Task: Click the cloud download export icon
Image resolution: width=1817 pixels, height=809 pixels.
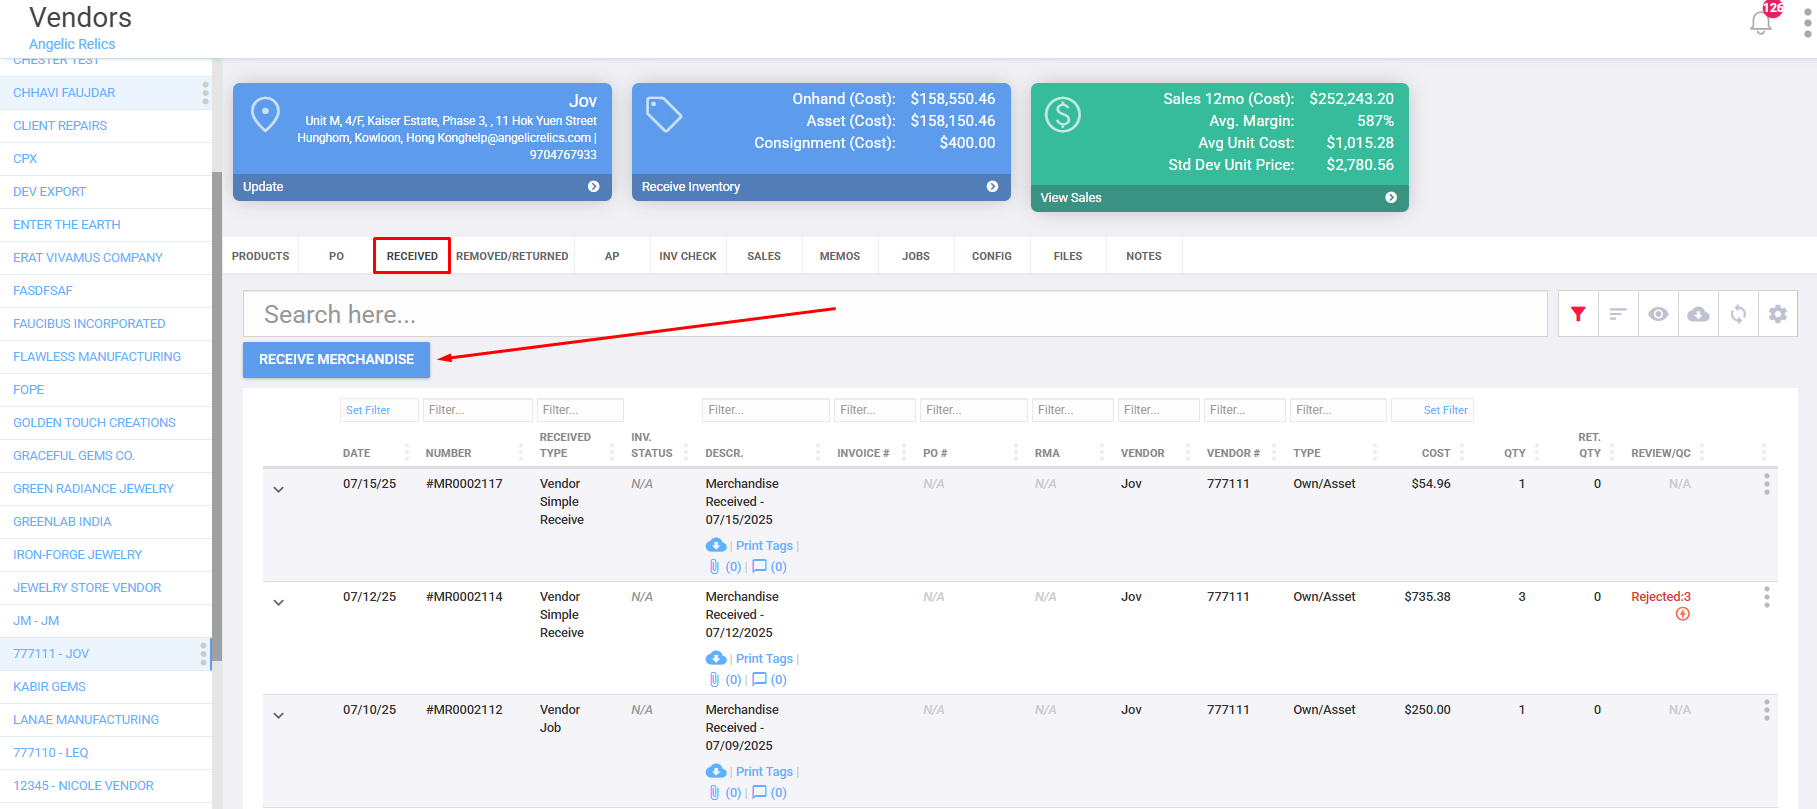Action: 1698,314
